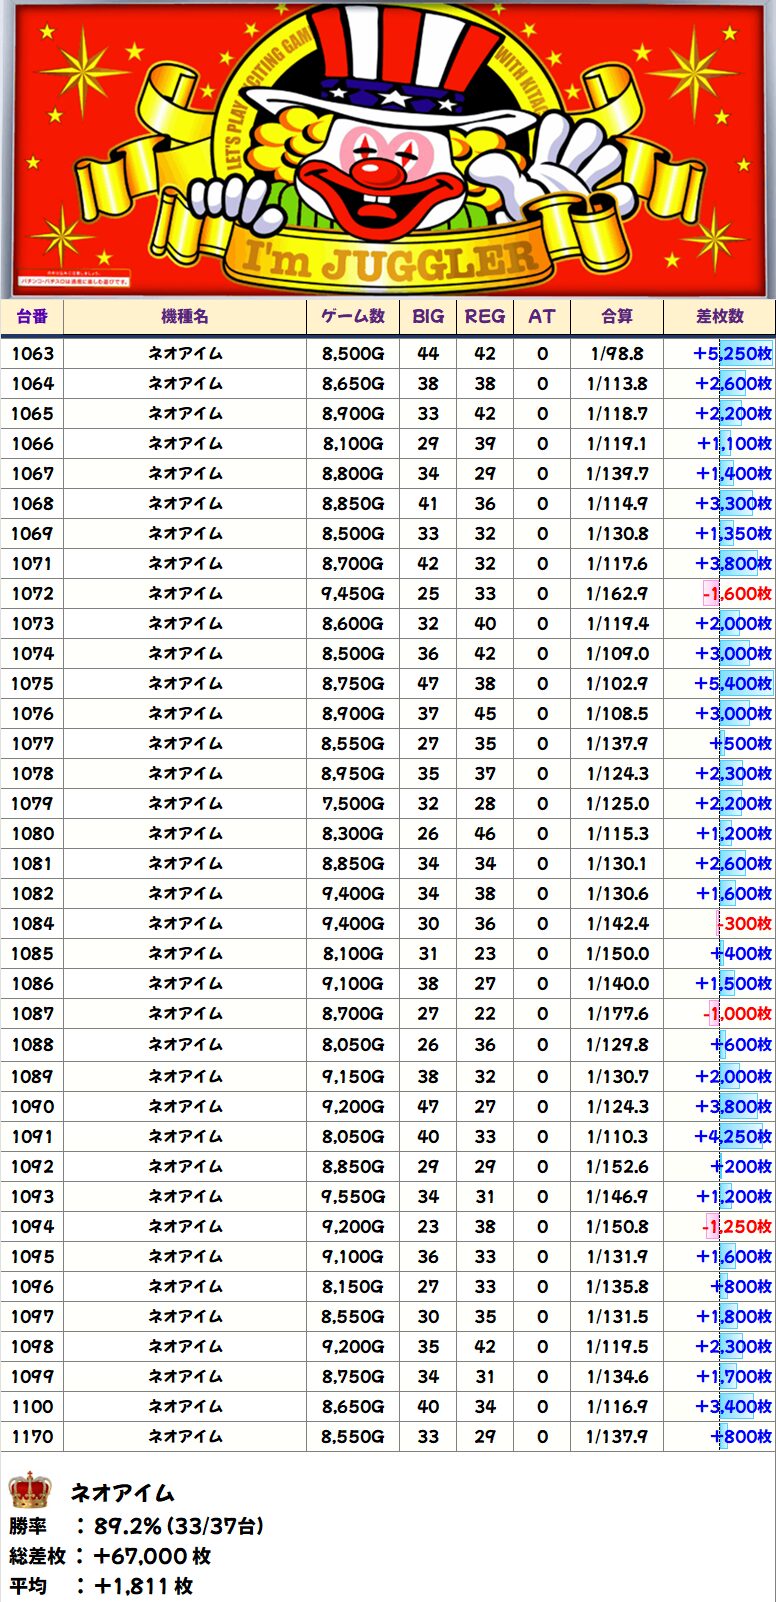Screen dimensions: 776x1602
Task: Select the 1/98.8 combined rate cell
Action: click(617, 354)
